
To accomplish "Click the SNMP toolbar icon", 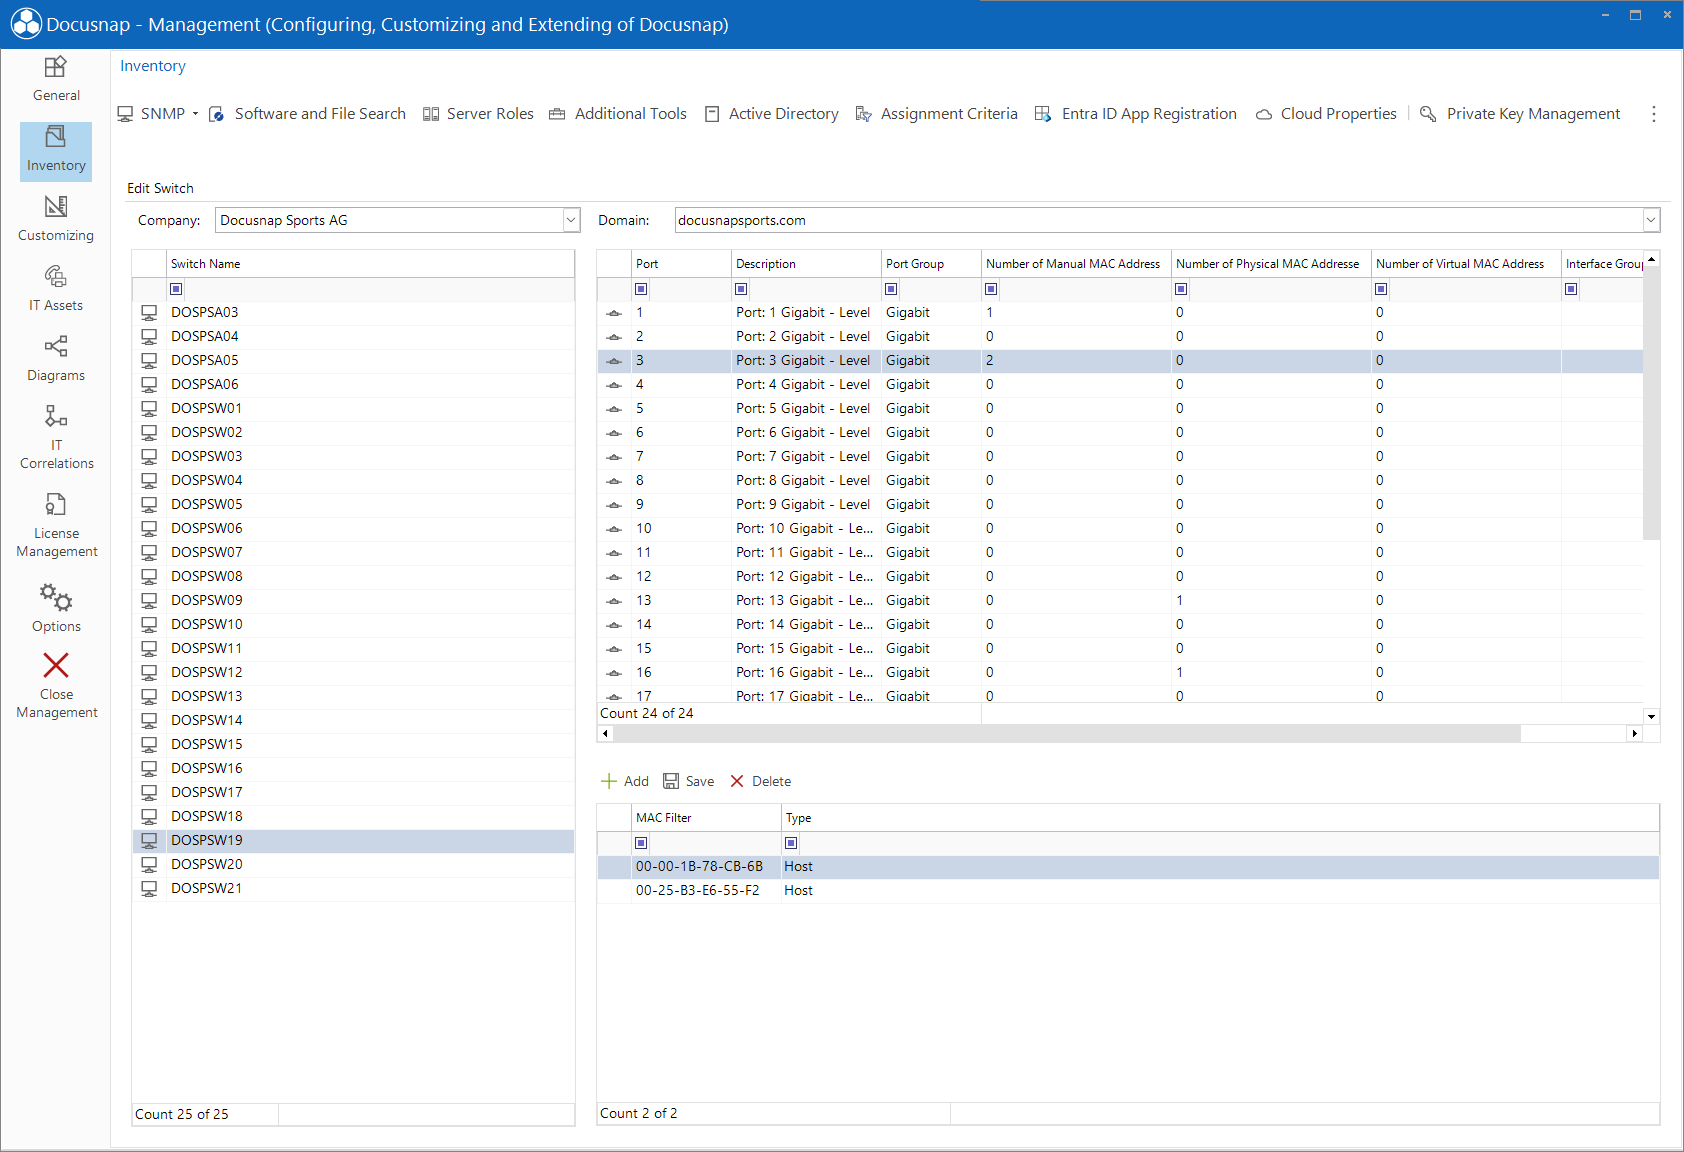I will (125, 114).
